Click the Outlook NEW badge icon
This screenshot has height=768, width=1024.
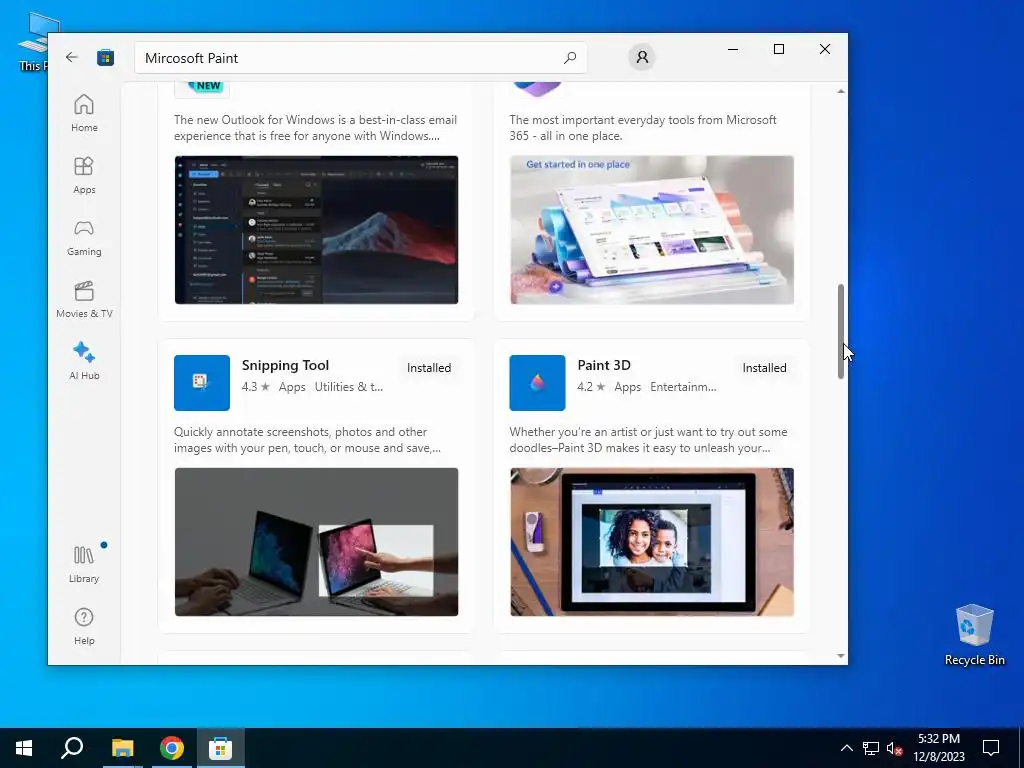click(x=202, y=90)
